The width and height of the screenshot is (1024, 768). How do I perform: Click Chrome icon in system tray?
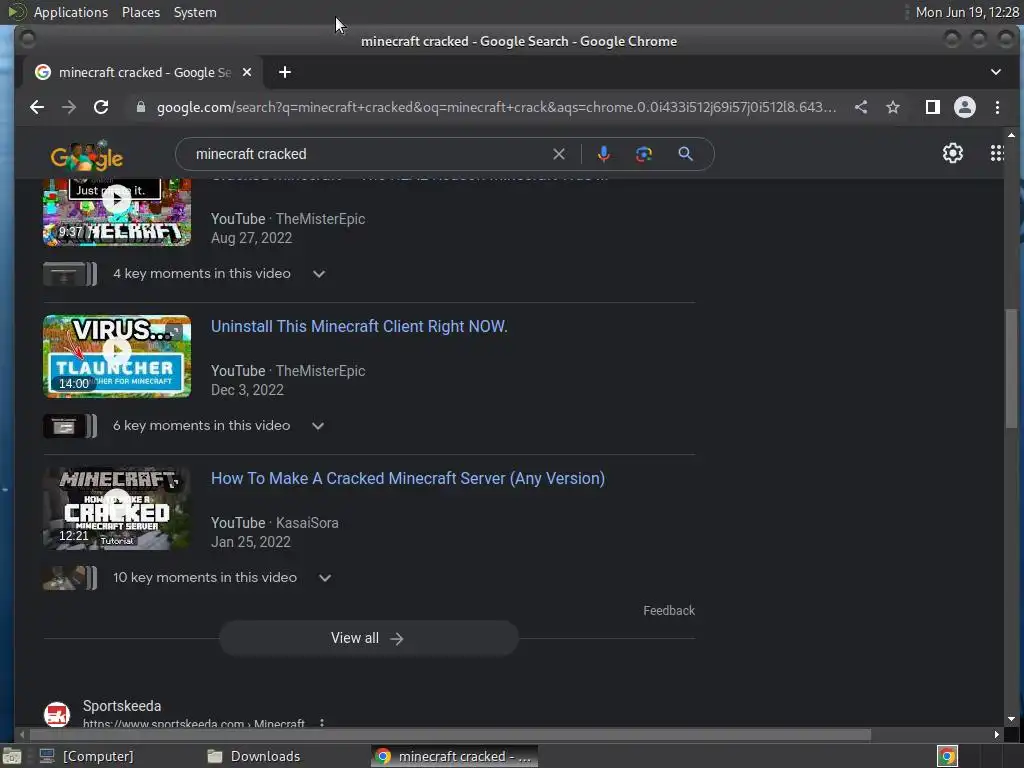pyautogui.click(x=947, y=756)
